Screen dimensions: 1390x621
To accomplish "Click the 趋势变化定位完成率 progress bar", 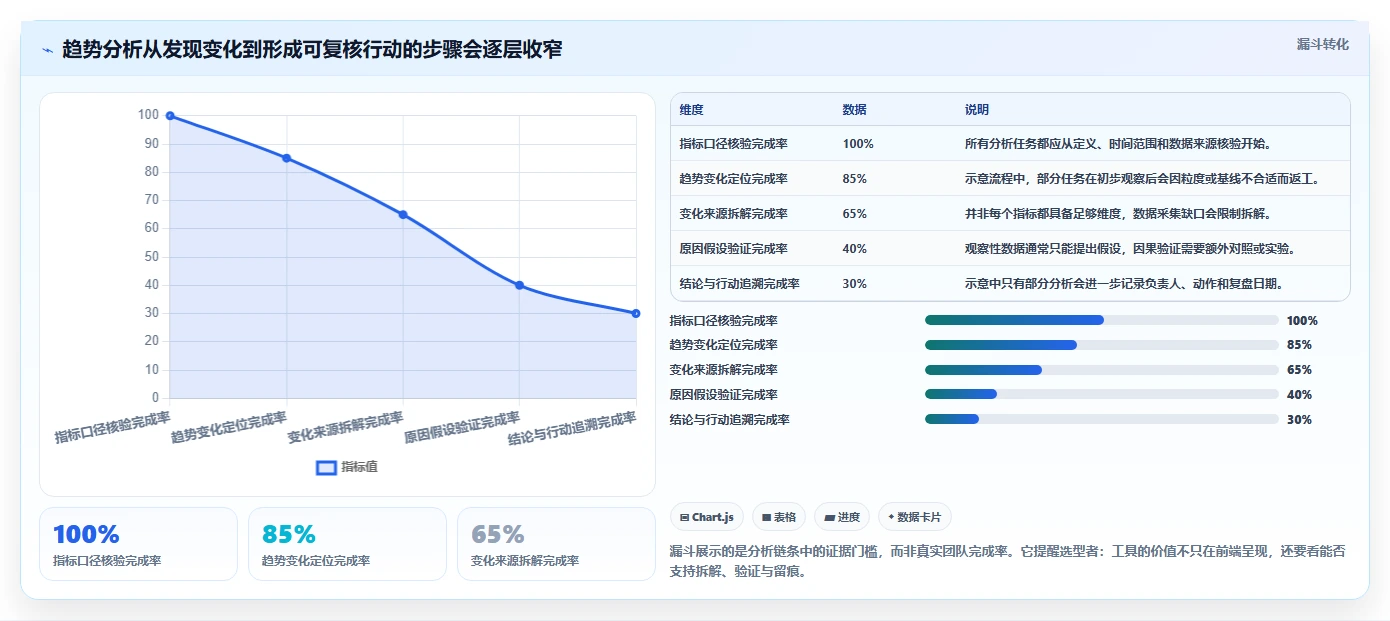I will 1102,345.
